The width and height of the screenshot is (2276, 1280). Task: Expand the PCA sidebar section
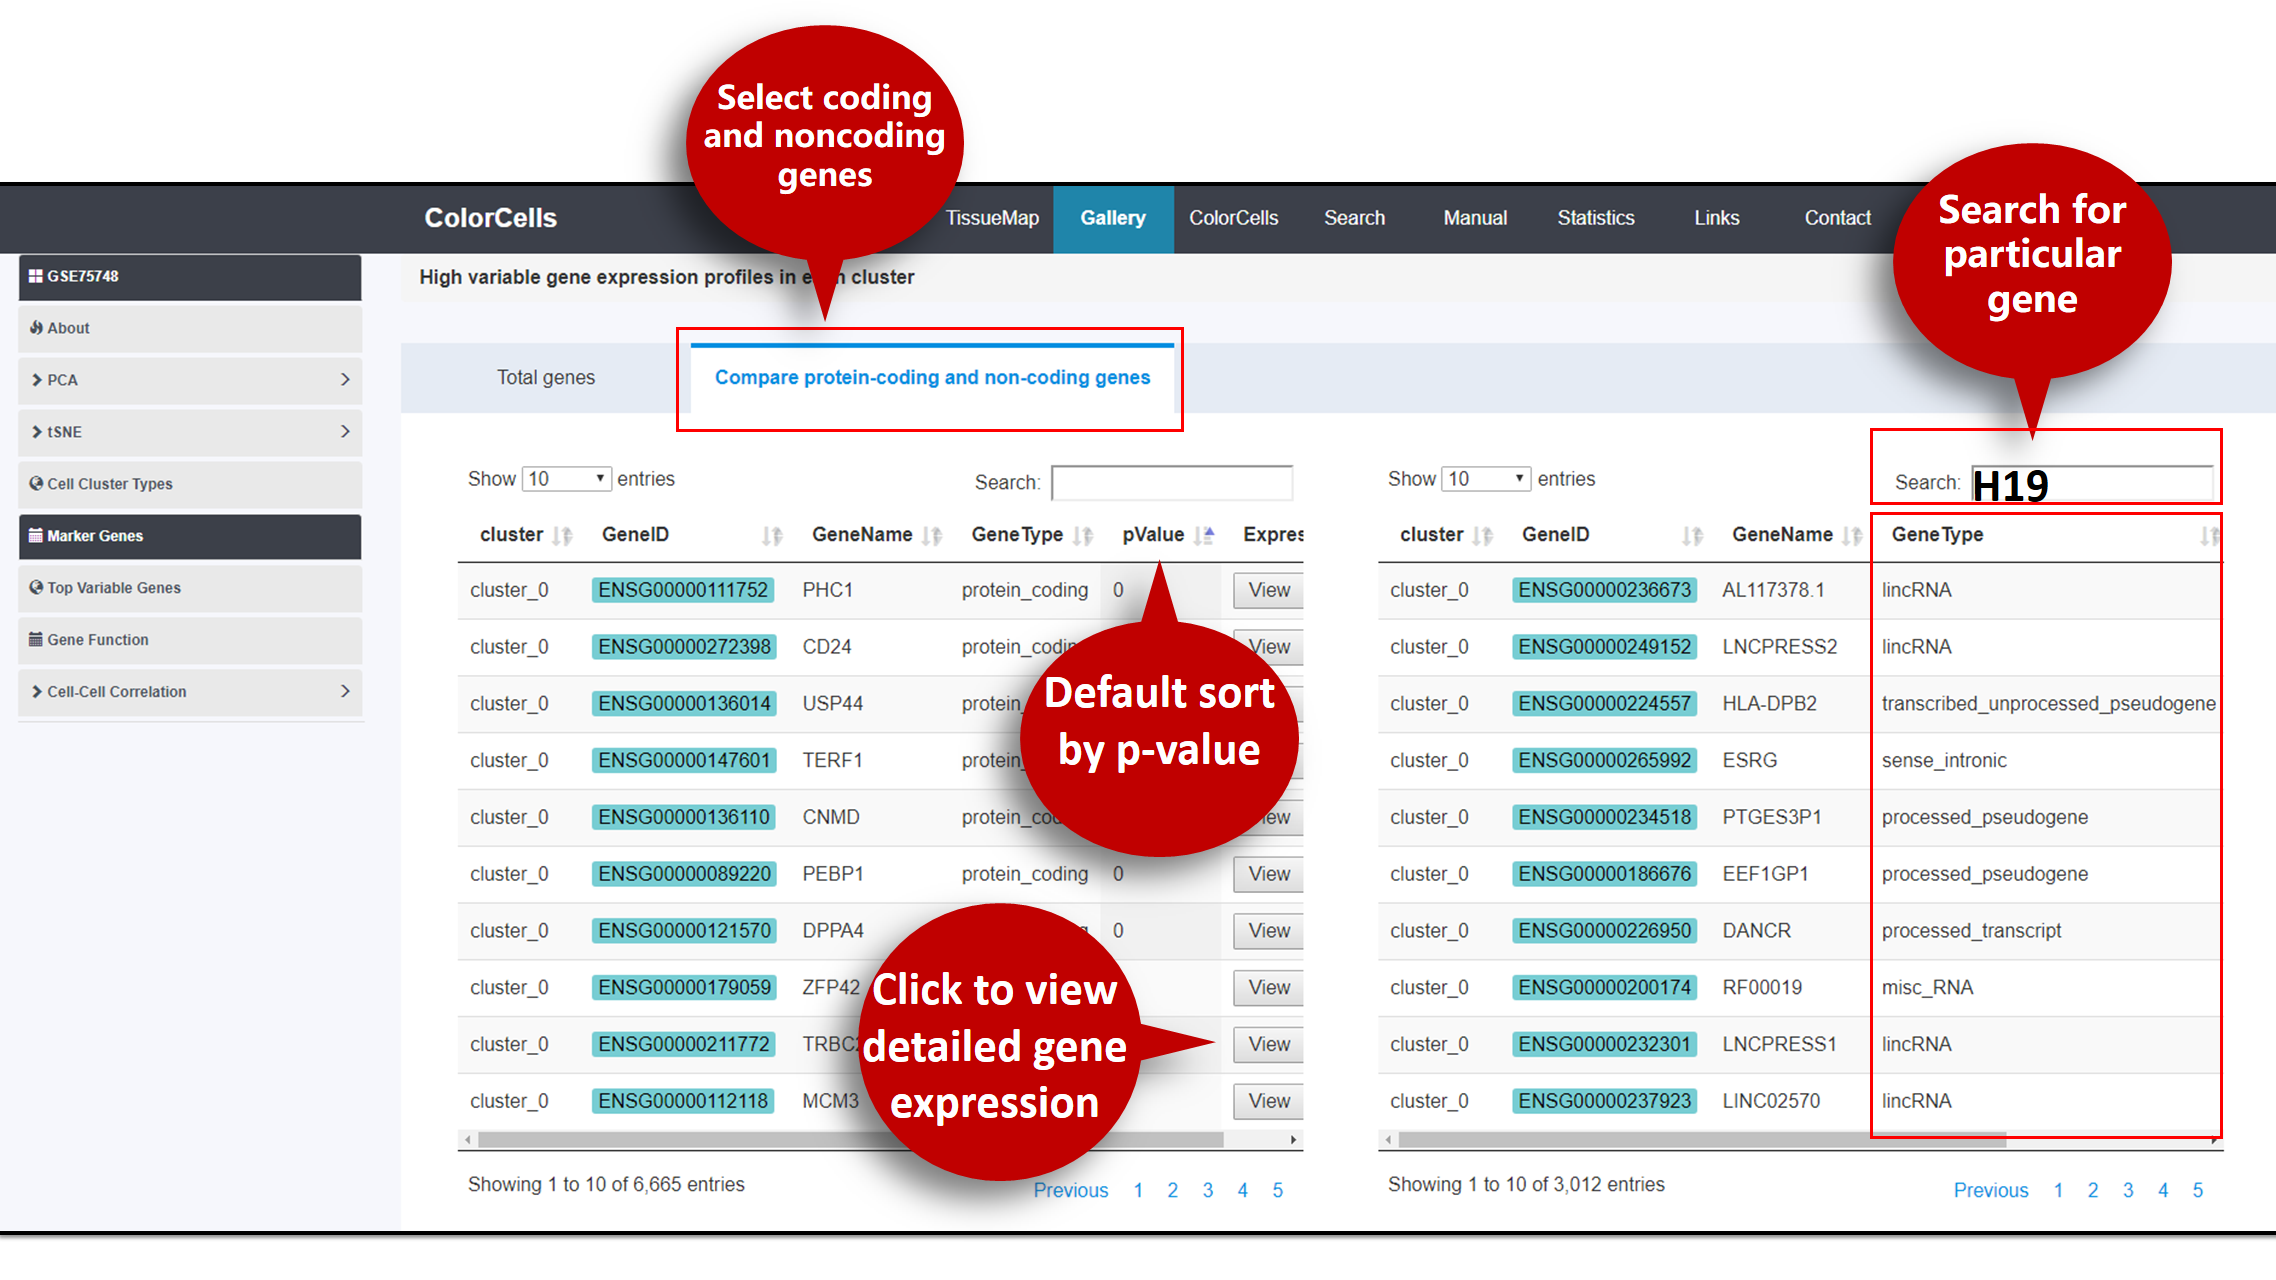click(x=190, y=380)
